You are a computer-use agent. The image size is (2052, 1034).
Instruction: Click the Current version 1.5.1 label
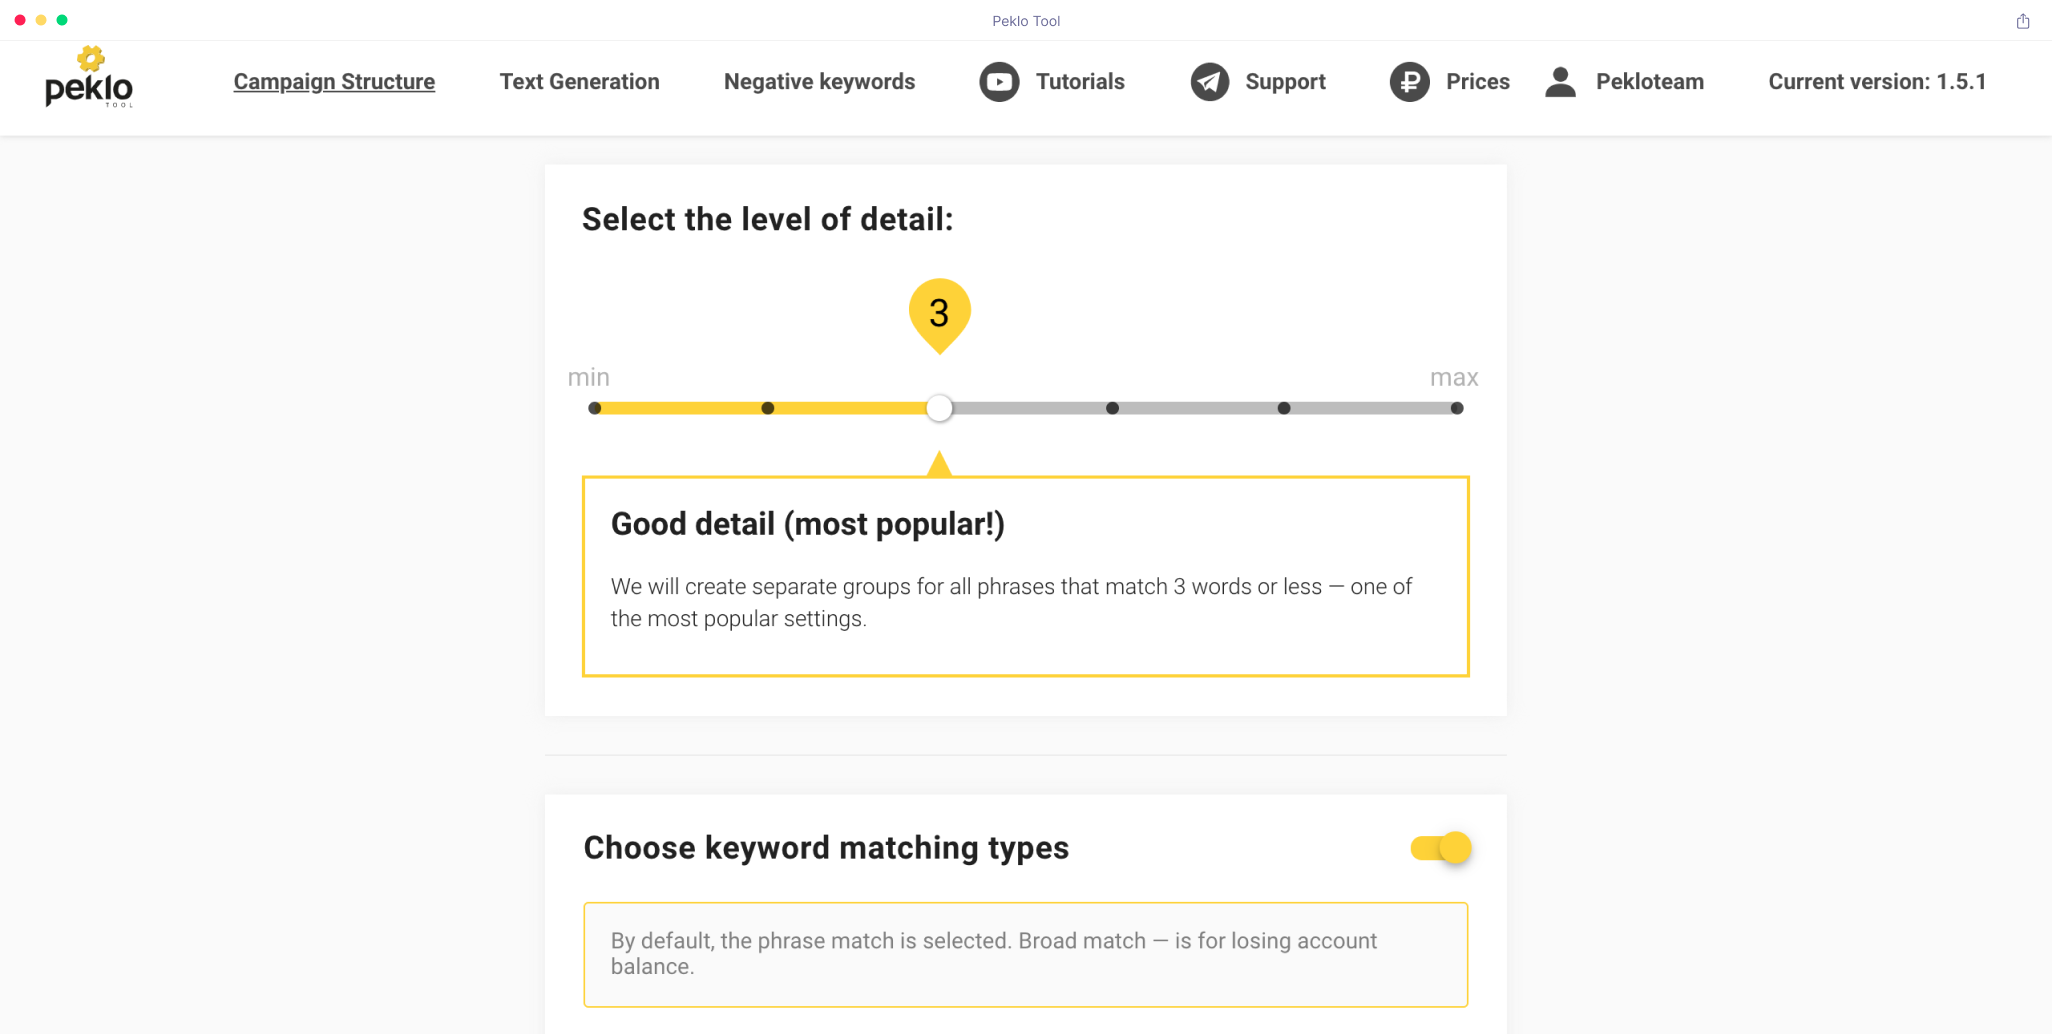(1877, 82)
